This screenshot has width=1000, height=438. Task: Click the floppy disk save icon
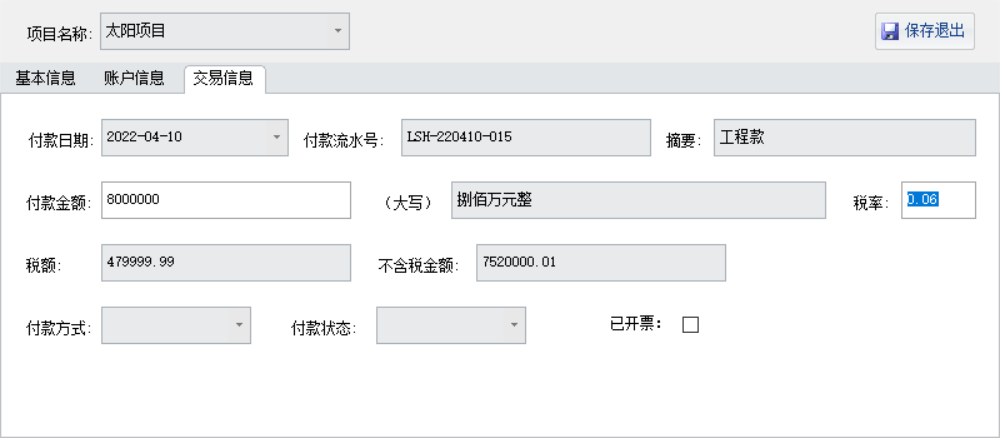(x=889, y=32)
